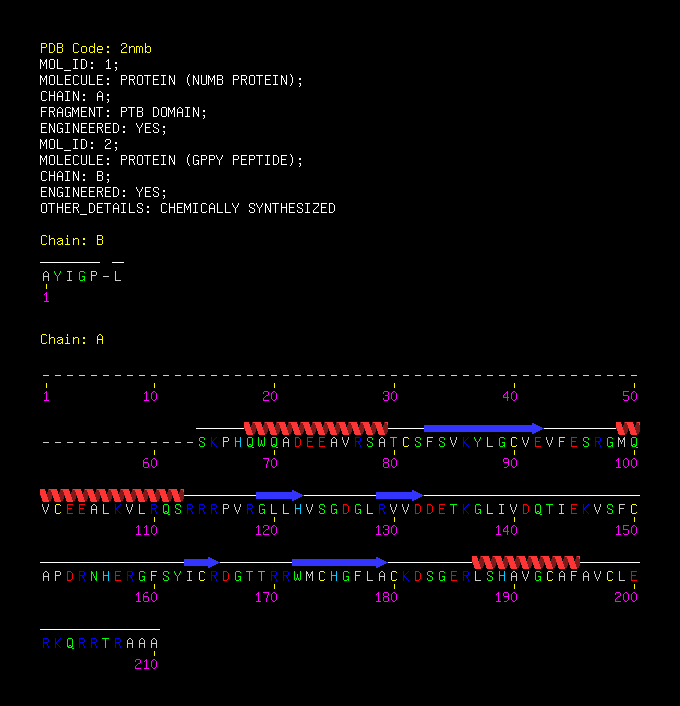Click residue number marker 20
680x706 pixels.
click(x=270, y=396)
